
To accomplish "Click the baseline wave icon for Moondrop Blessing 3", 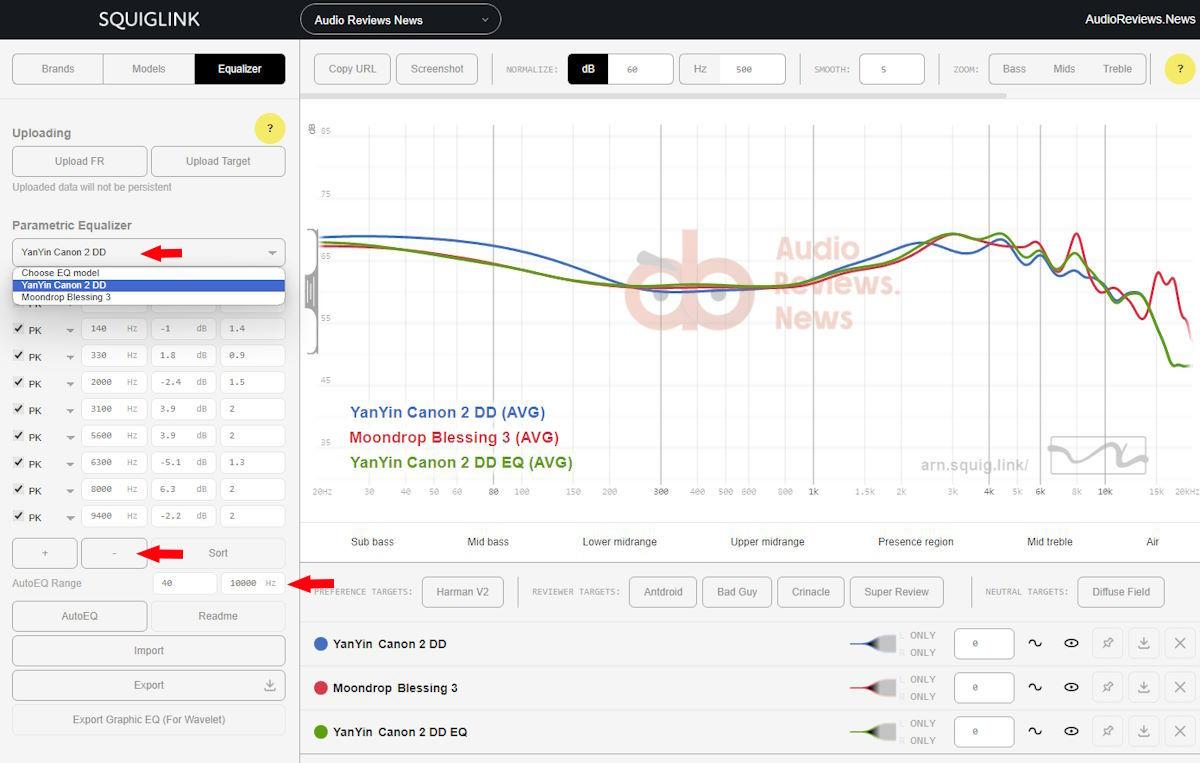I will pos(1035,688).
